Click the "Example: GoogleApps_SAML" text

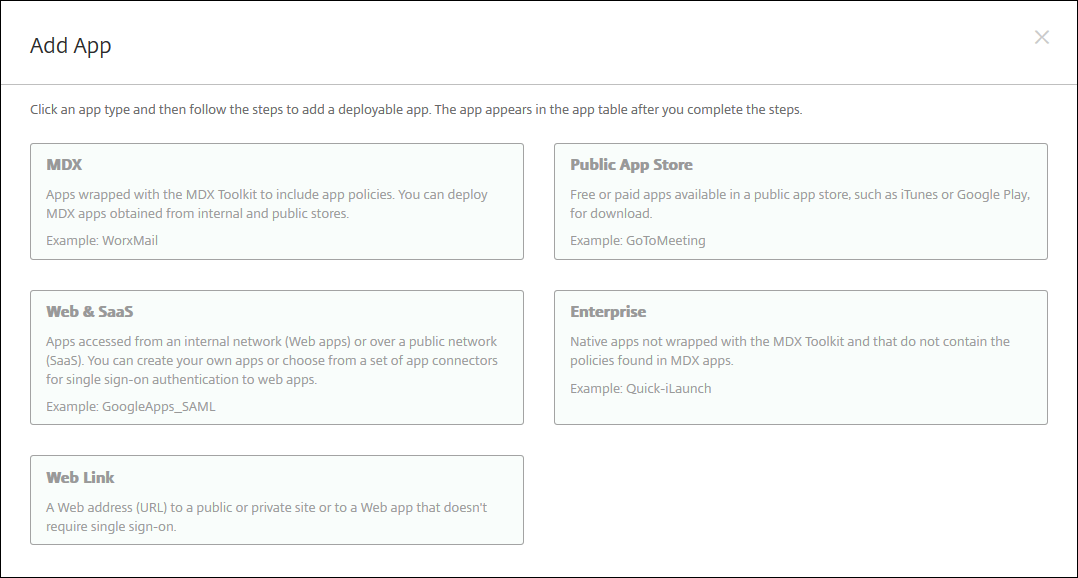pyautogui.click(x=130, y=406)
